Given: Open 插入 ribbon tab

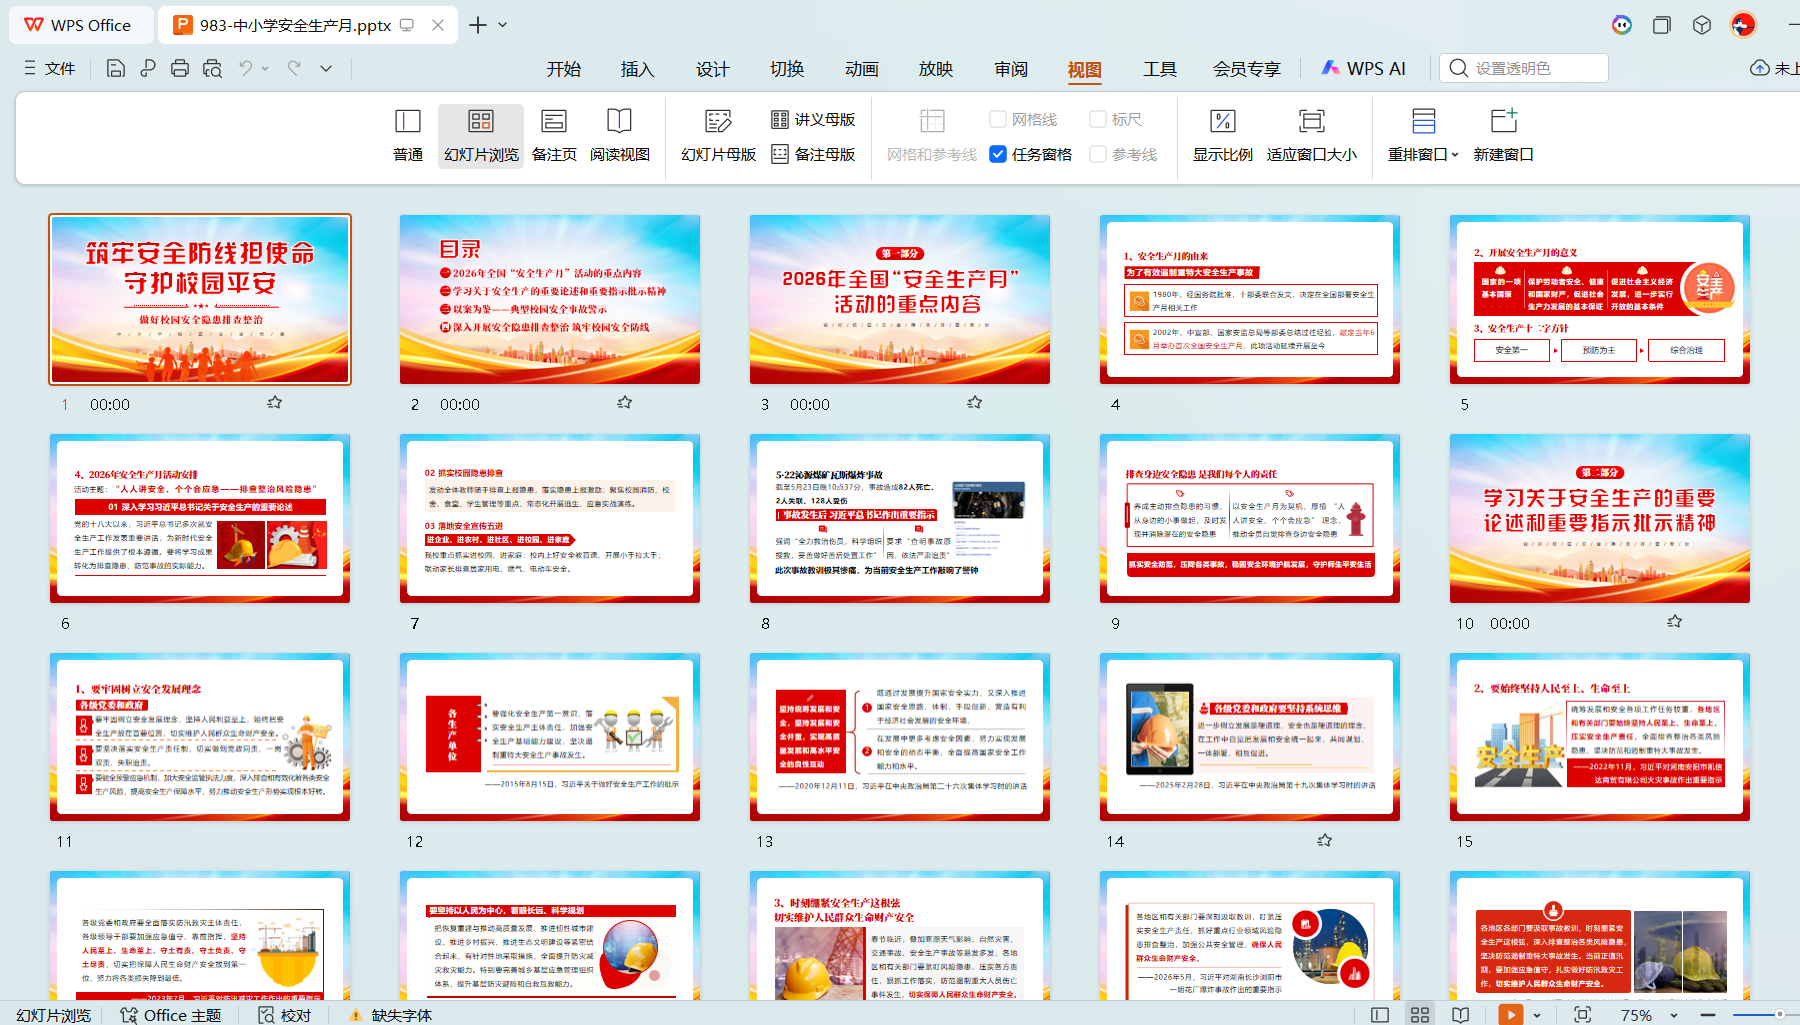Looking at the screenshot, I should tap(637, 68).
